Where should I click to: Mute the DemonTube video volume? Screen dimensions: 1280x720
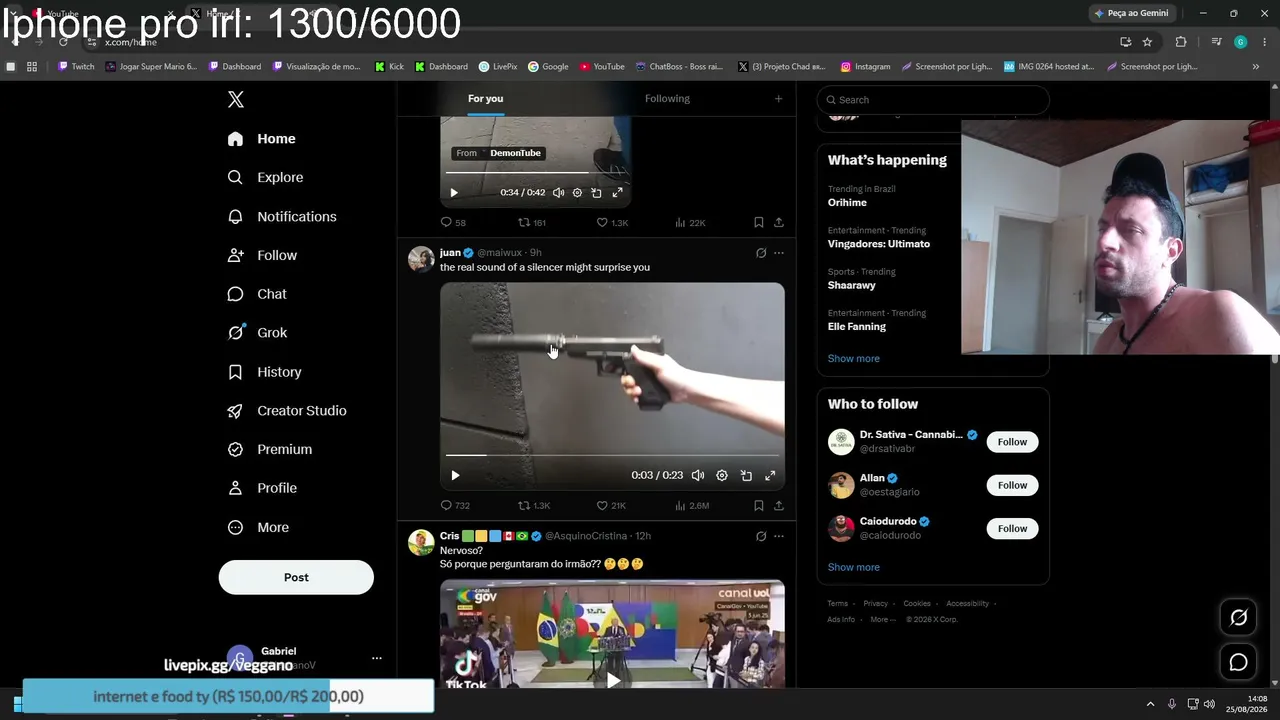point(558,193)
